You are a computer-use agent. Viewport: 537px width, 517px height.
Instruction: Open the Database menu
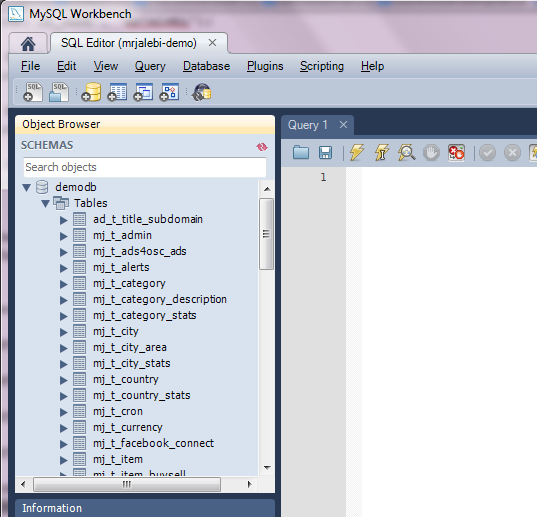(207, 66)
